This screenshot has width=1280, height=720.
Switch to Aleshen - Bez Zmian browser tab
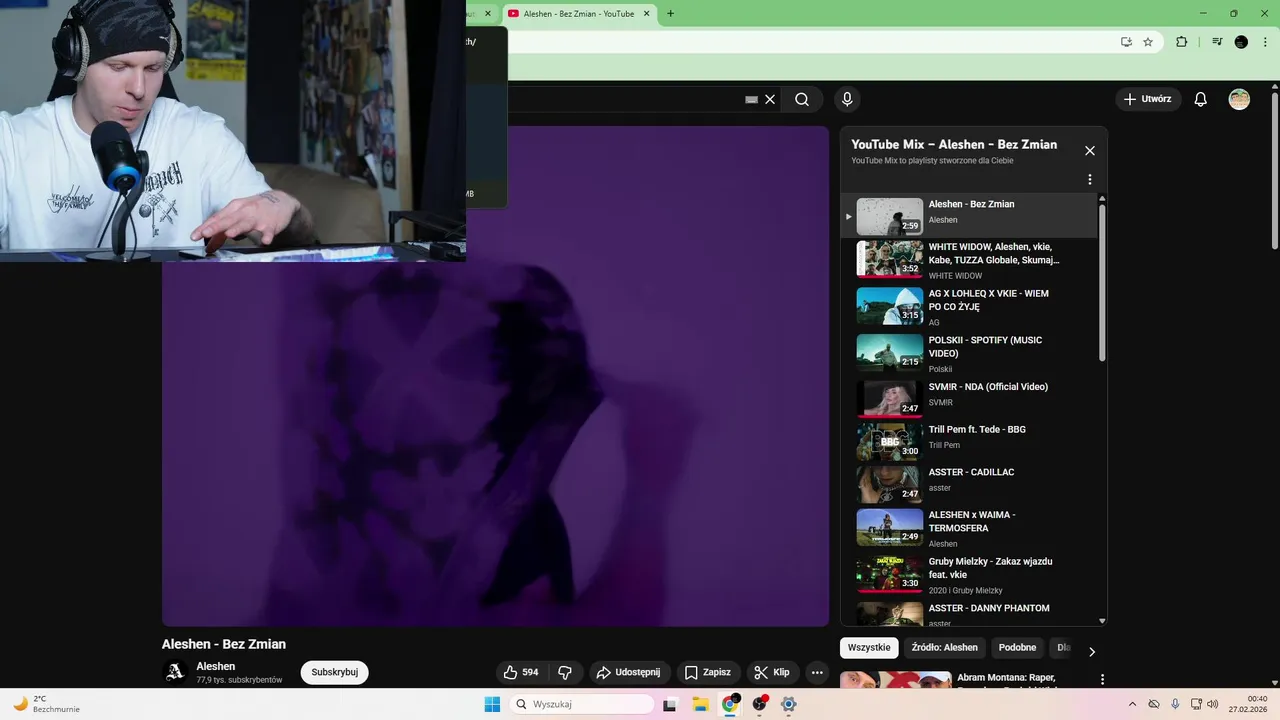[578, 14]
